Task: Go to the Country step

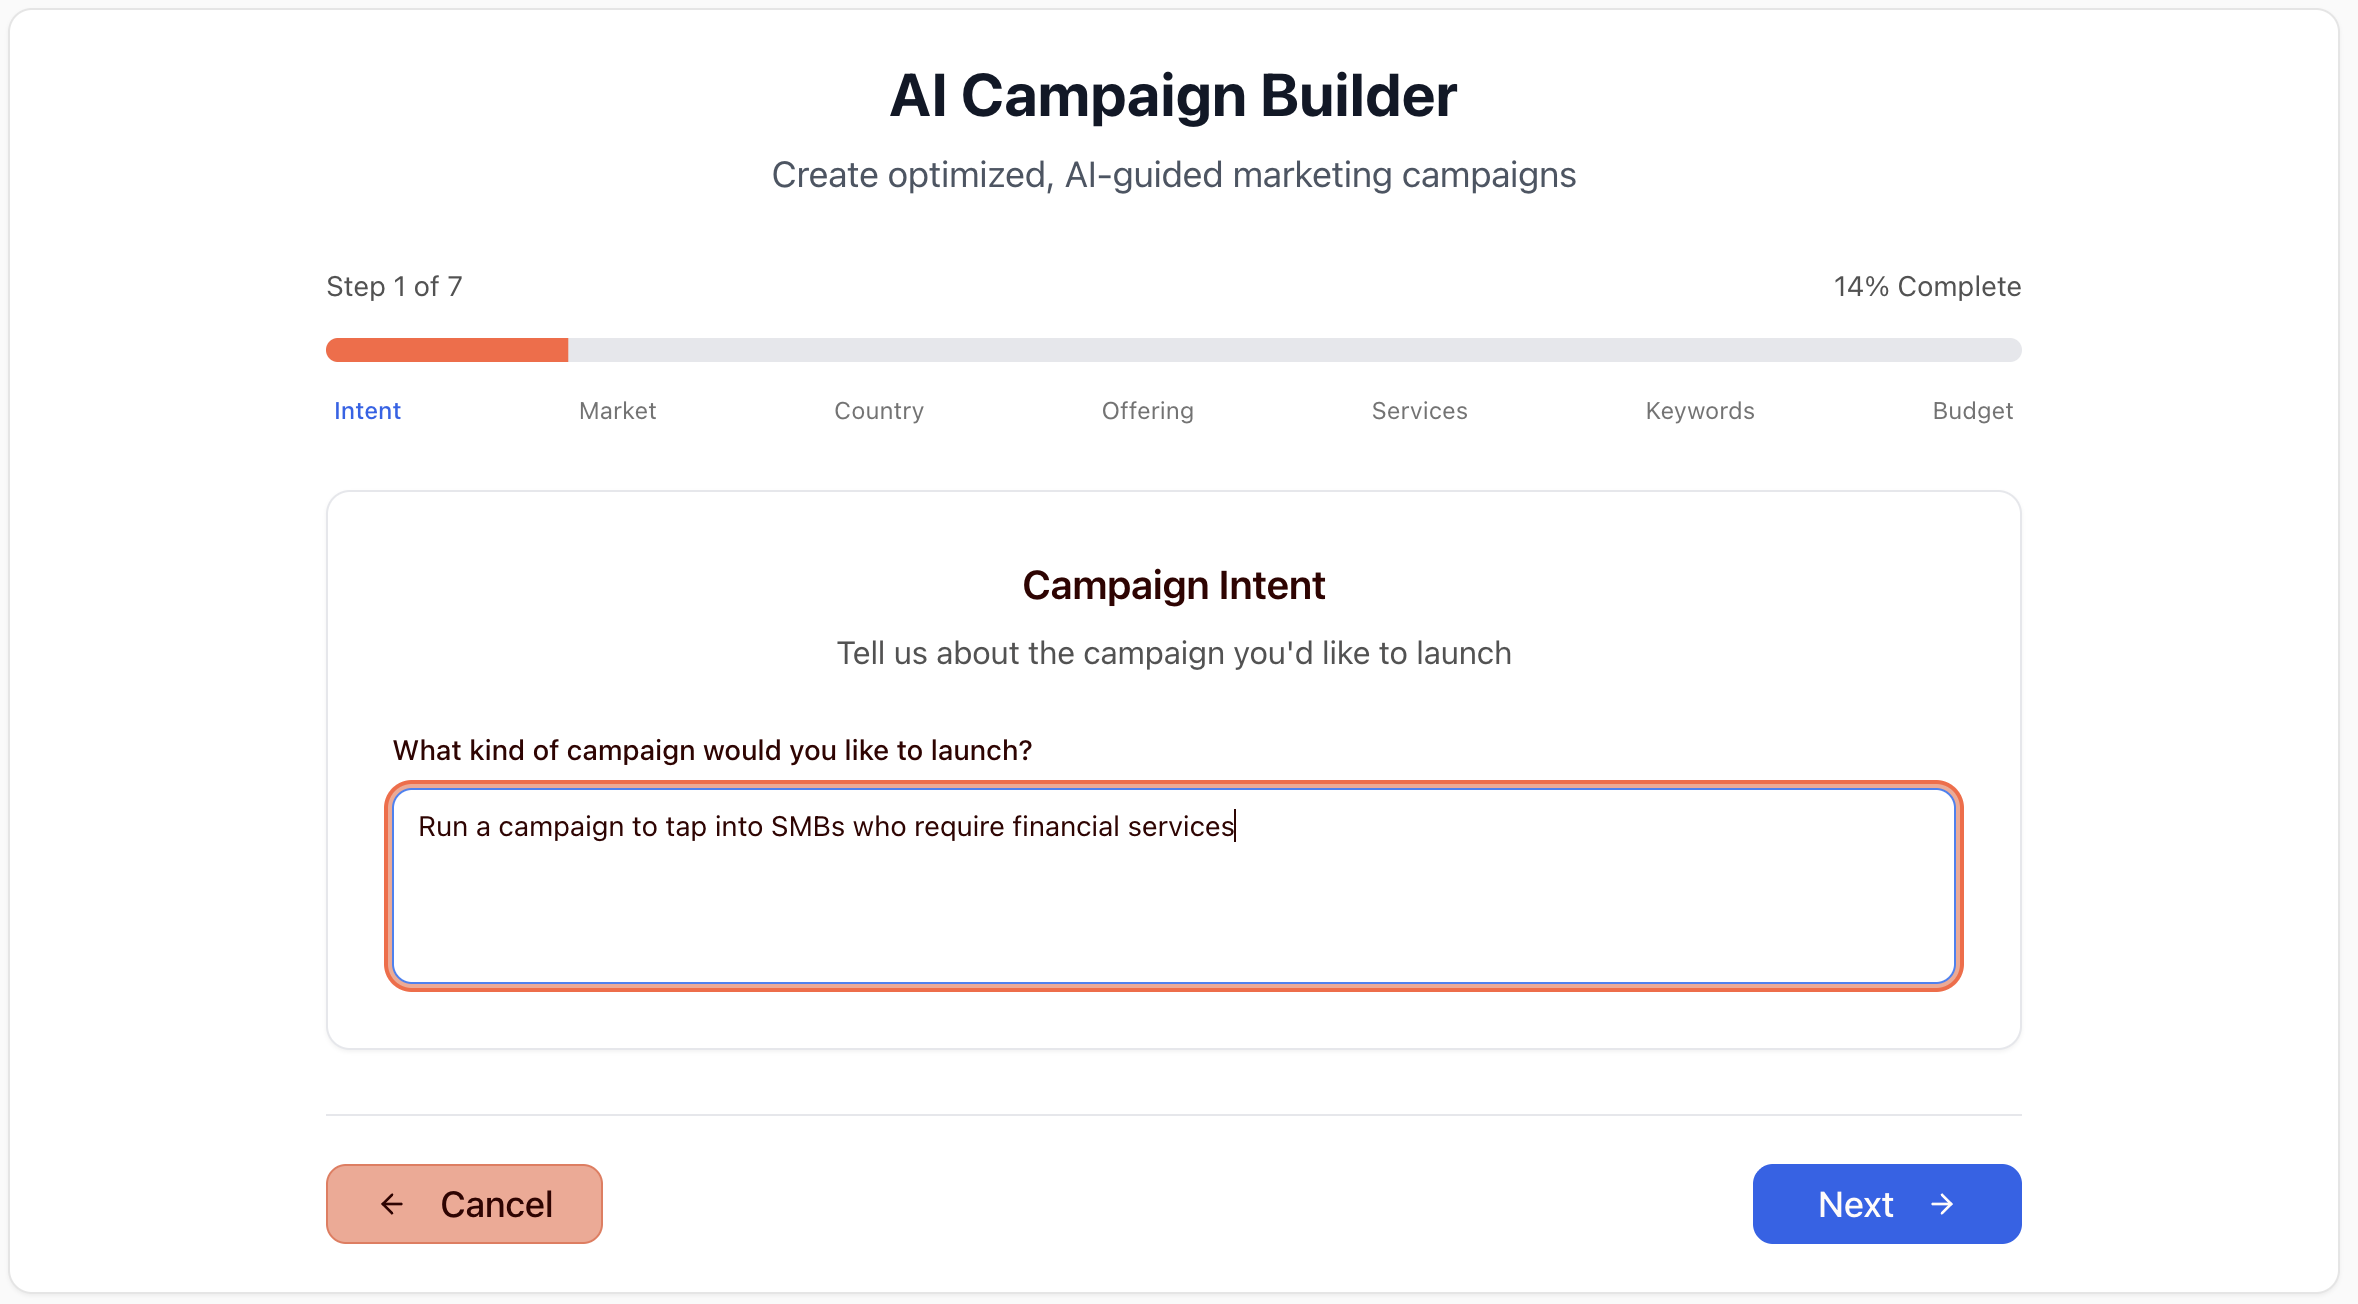Action: pyautogui.click(x=879, y=411)
